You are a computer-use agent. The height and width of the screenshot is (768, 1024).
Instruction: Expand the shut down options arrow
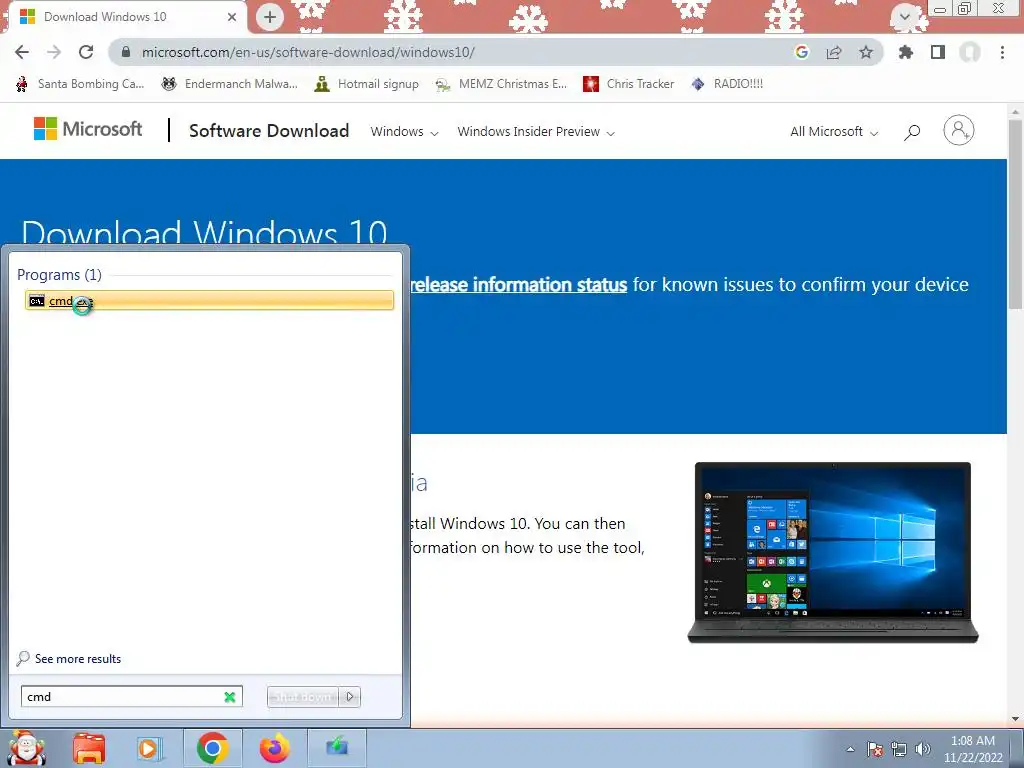350,697
